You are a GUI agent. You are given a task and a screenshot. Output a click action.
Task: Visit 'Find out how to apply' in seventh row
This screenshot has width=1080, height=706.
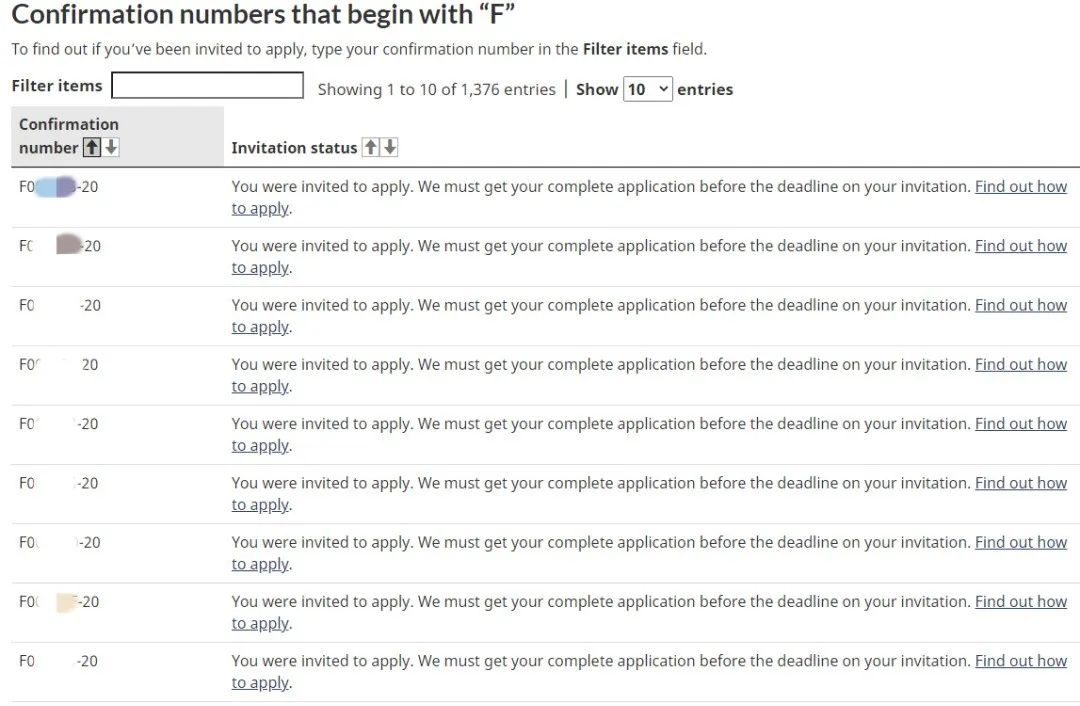point(1021,542)
